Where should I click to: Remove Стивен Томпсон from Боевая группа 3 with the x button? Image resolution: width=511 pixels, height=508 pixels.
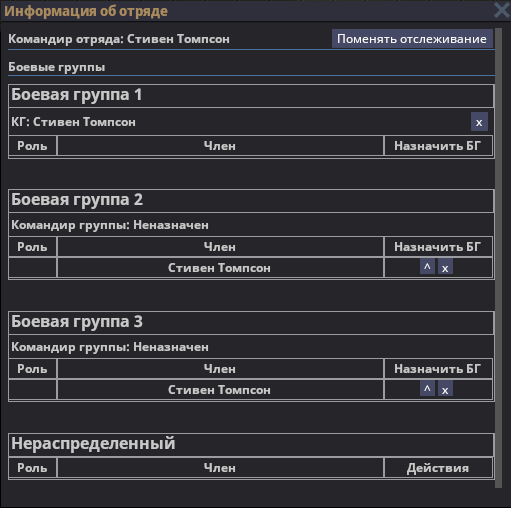click(x=445, y=389)
